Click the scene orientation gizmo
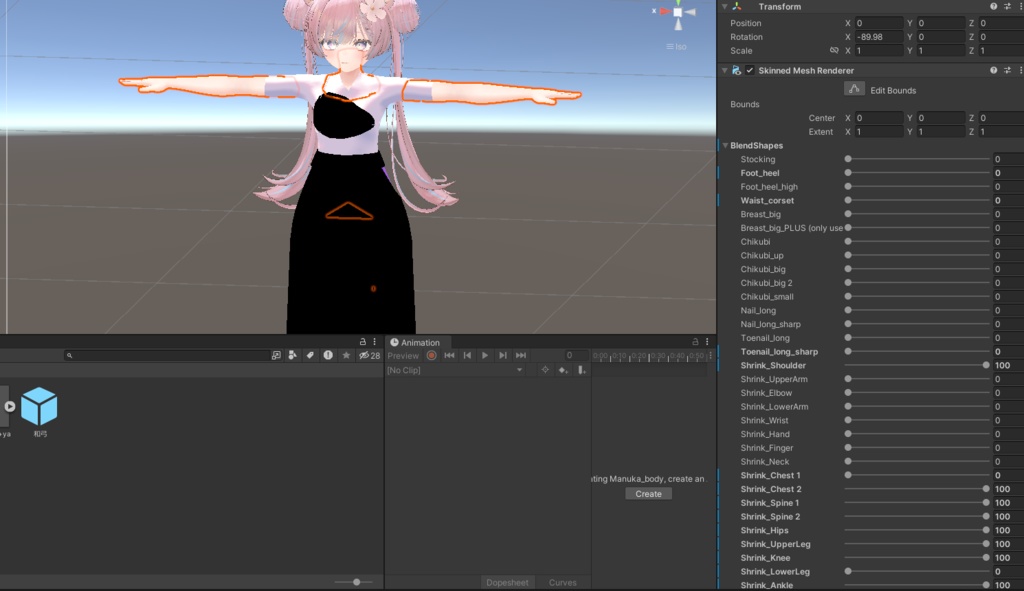 click(x=678, y=12)
